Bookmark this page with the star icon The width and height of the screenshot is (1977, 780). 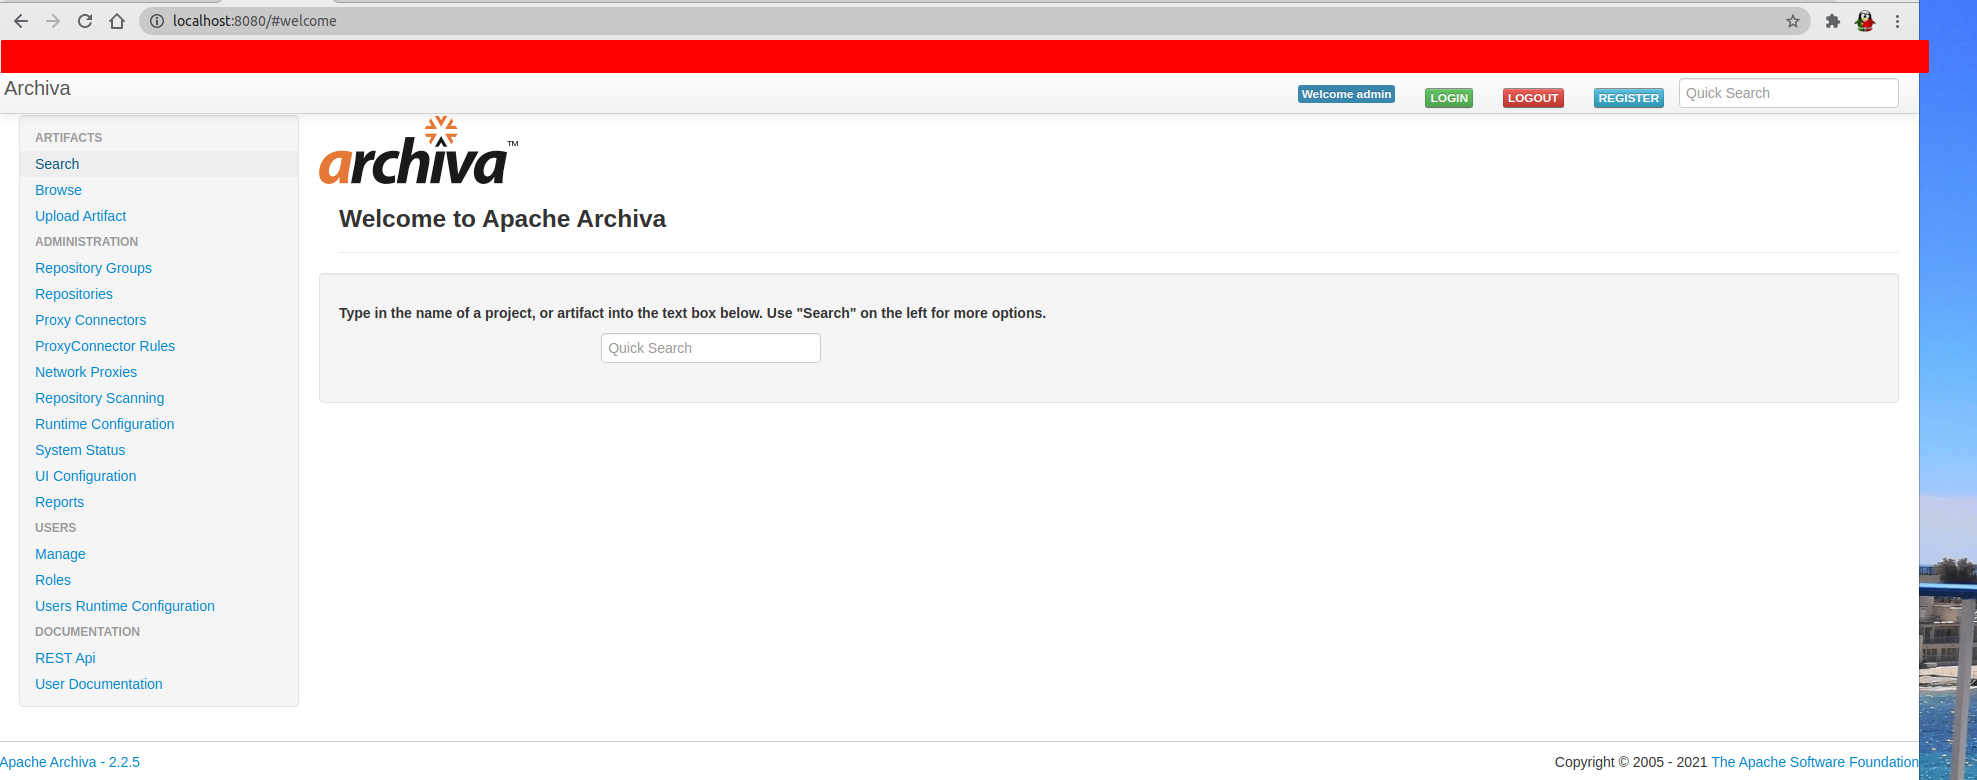1793,21
